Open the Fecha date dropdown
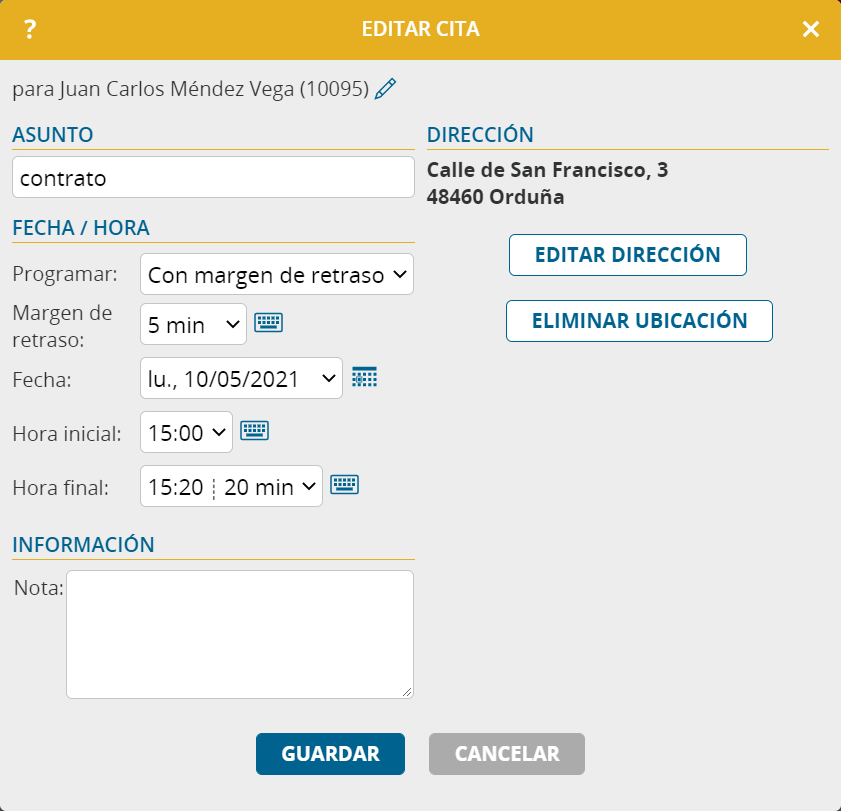841x811 pixels. 241,379
